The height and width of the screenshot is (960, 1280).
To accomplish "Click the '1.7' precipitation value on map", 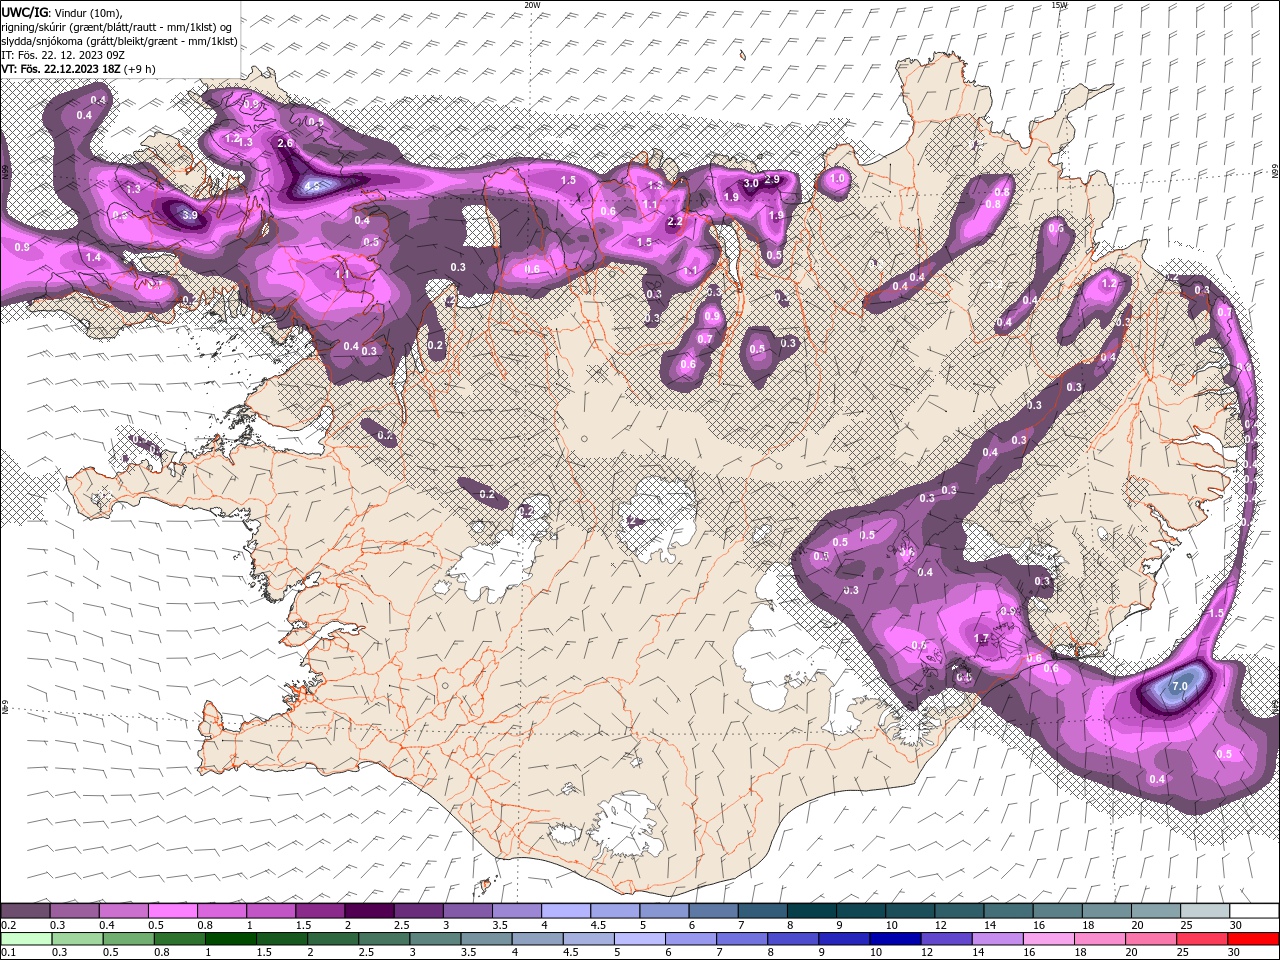I will pos(981,638).
